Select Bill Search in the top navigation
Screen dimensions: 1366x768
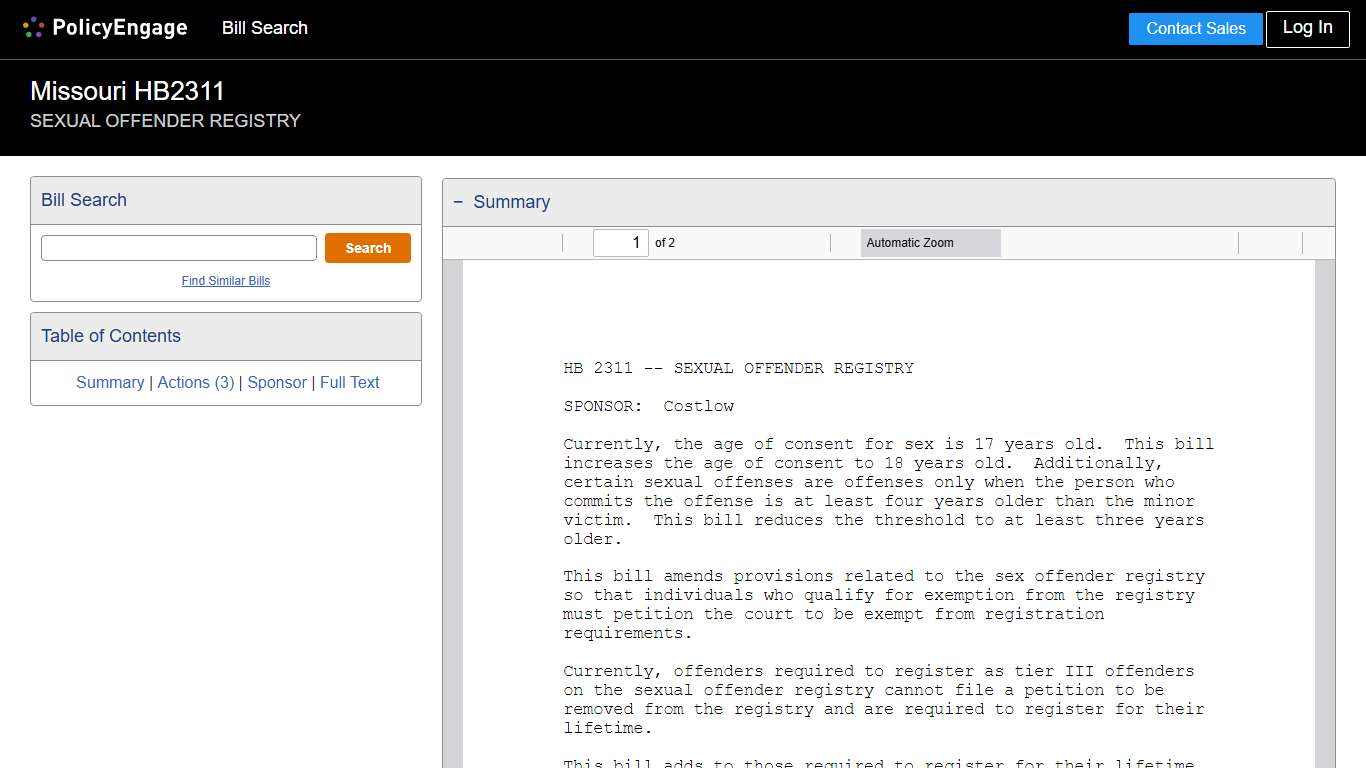click(264, 28)
